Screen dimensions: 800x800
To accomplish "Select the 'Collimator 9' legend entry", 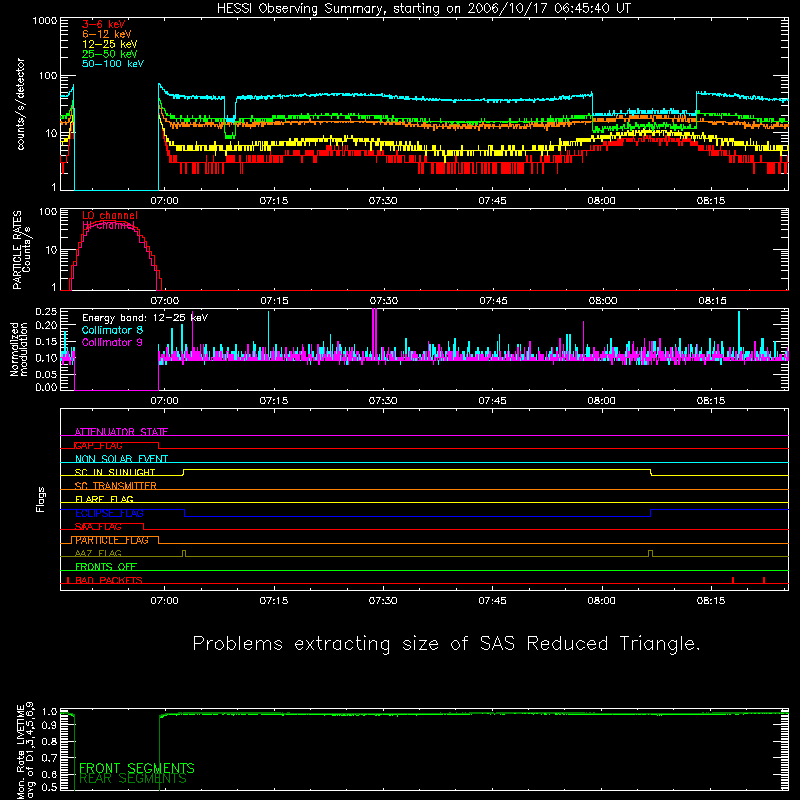I will (112, 342).
